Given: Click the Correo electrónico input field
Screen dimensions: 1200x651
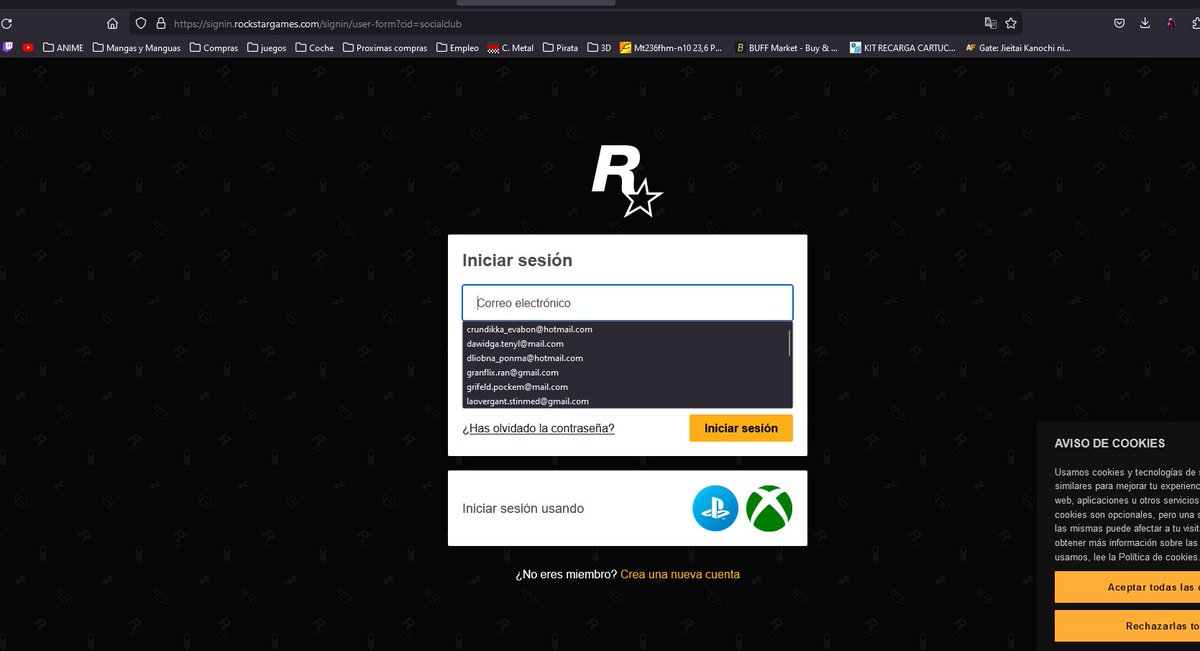Looking at the screenshot, I should (627, 302).
